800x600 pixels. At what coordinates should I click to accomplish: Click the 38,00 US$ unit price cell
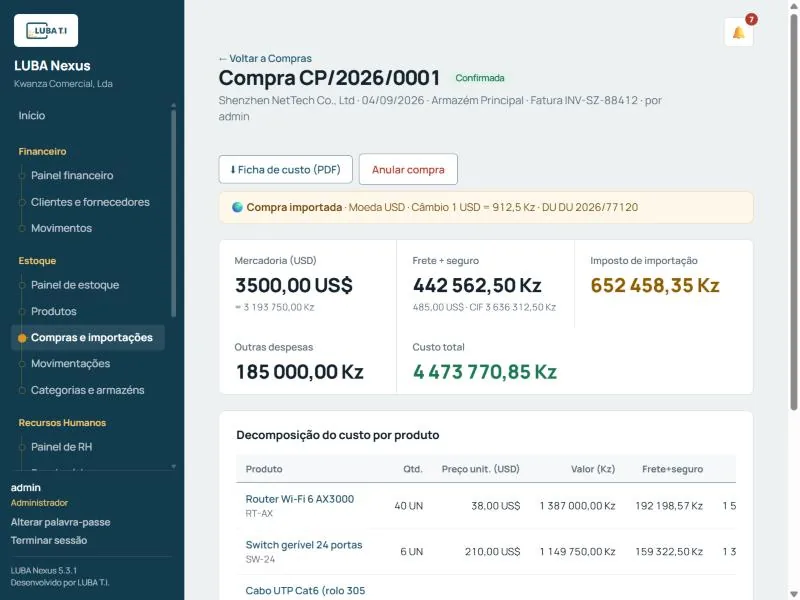click(x=495, y=506)
